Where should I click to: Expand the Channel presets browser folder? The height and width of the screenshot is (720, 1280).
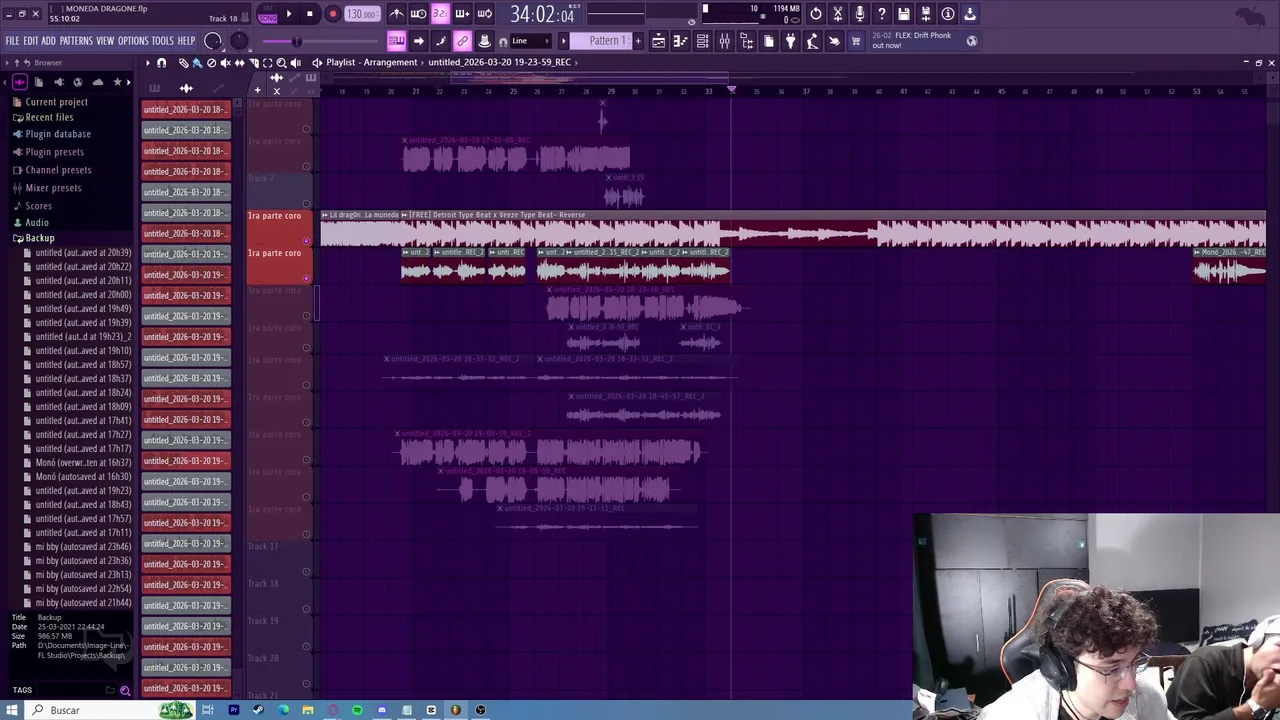point(58,170)
